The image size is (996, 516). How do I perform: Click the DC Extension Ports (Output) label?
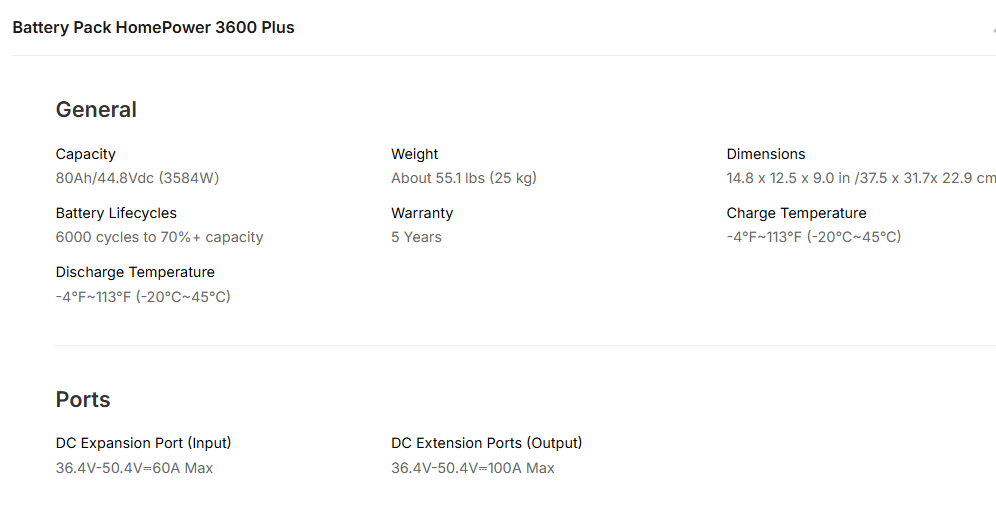click(x=486, y=443)
